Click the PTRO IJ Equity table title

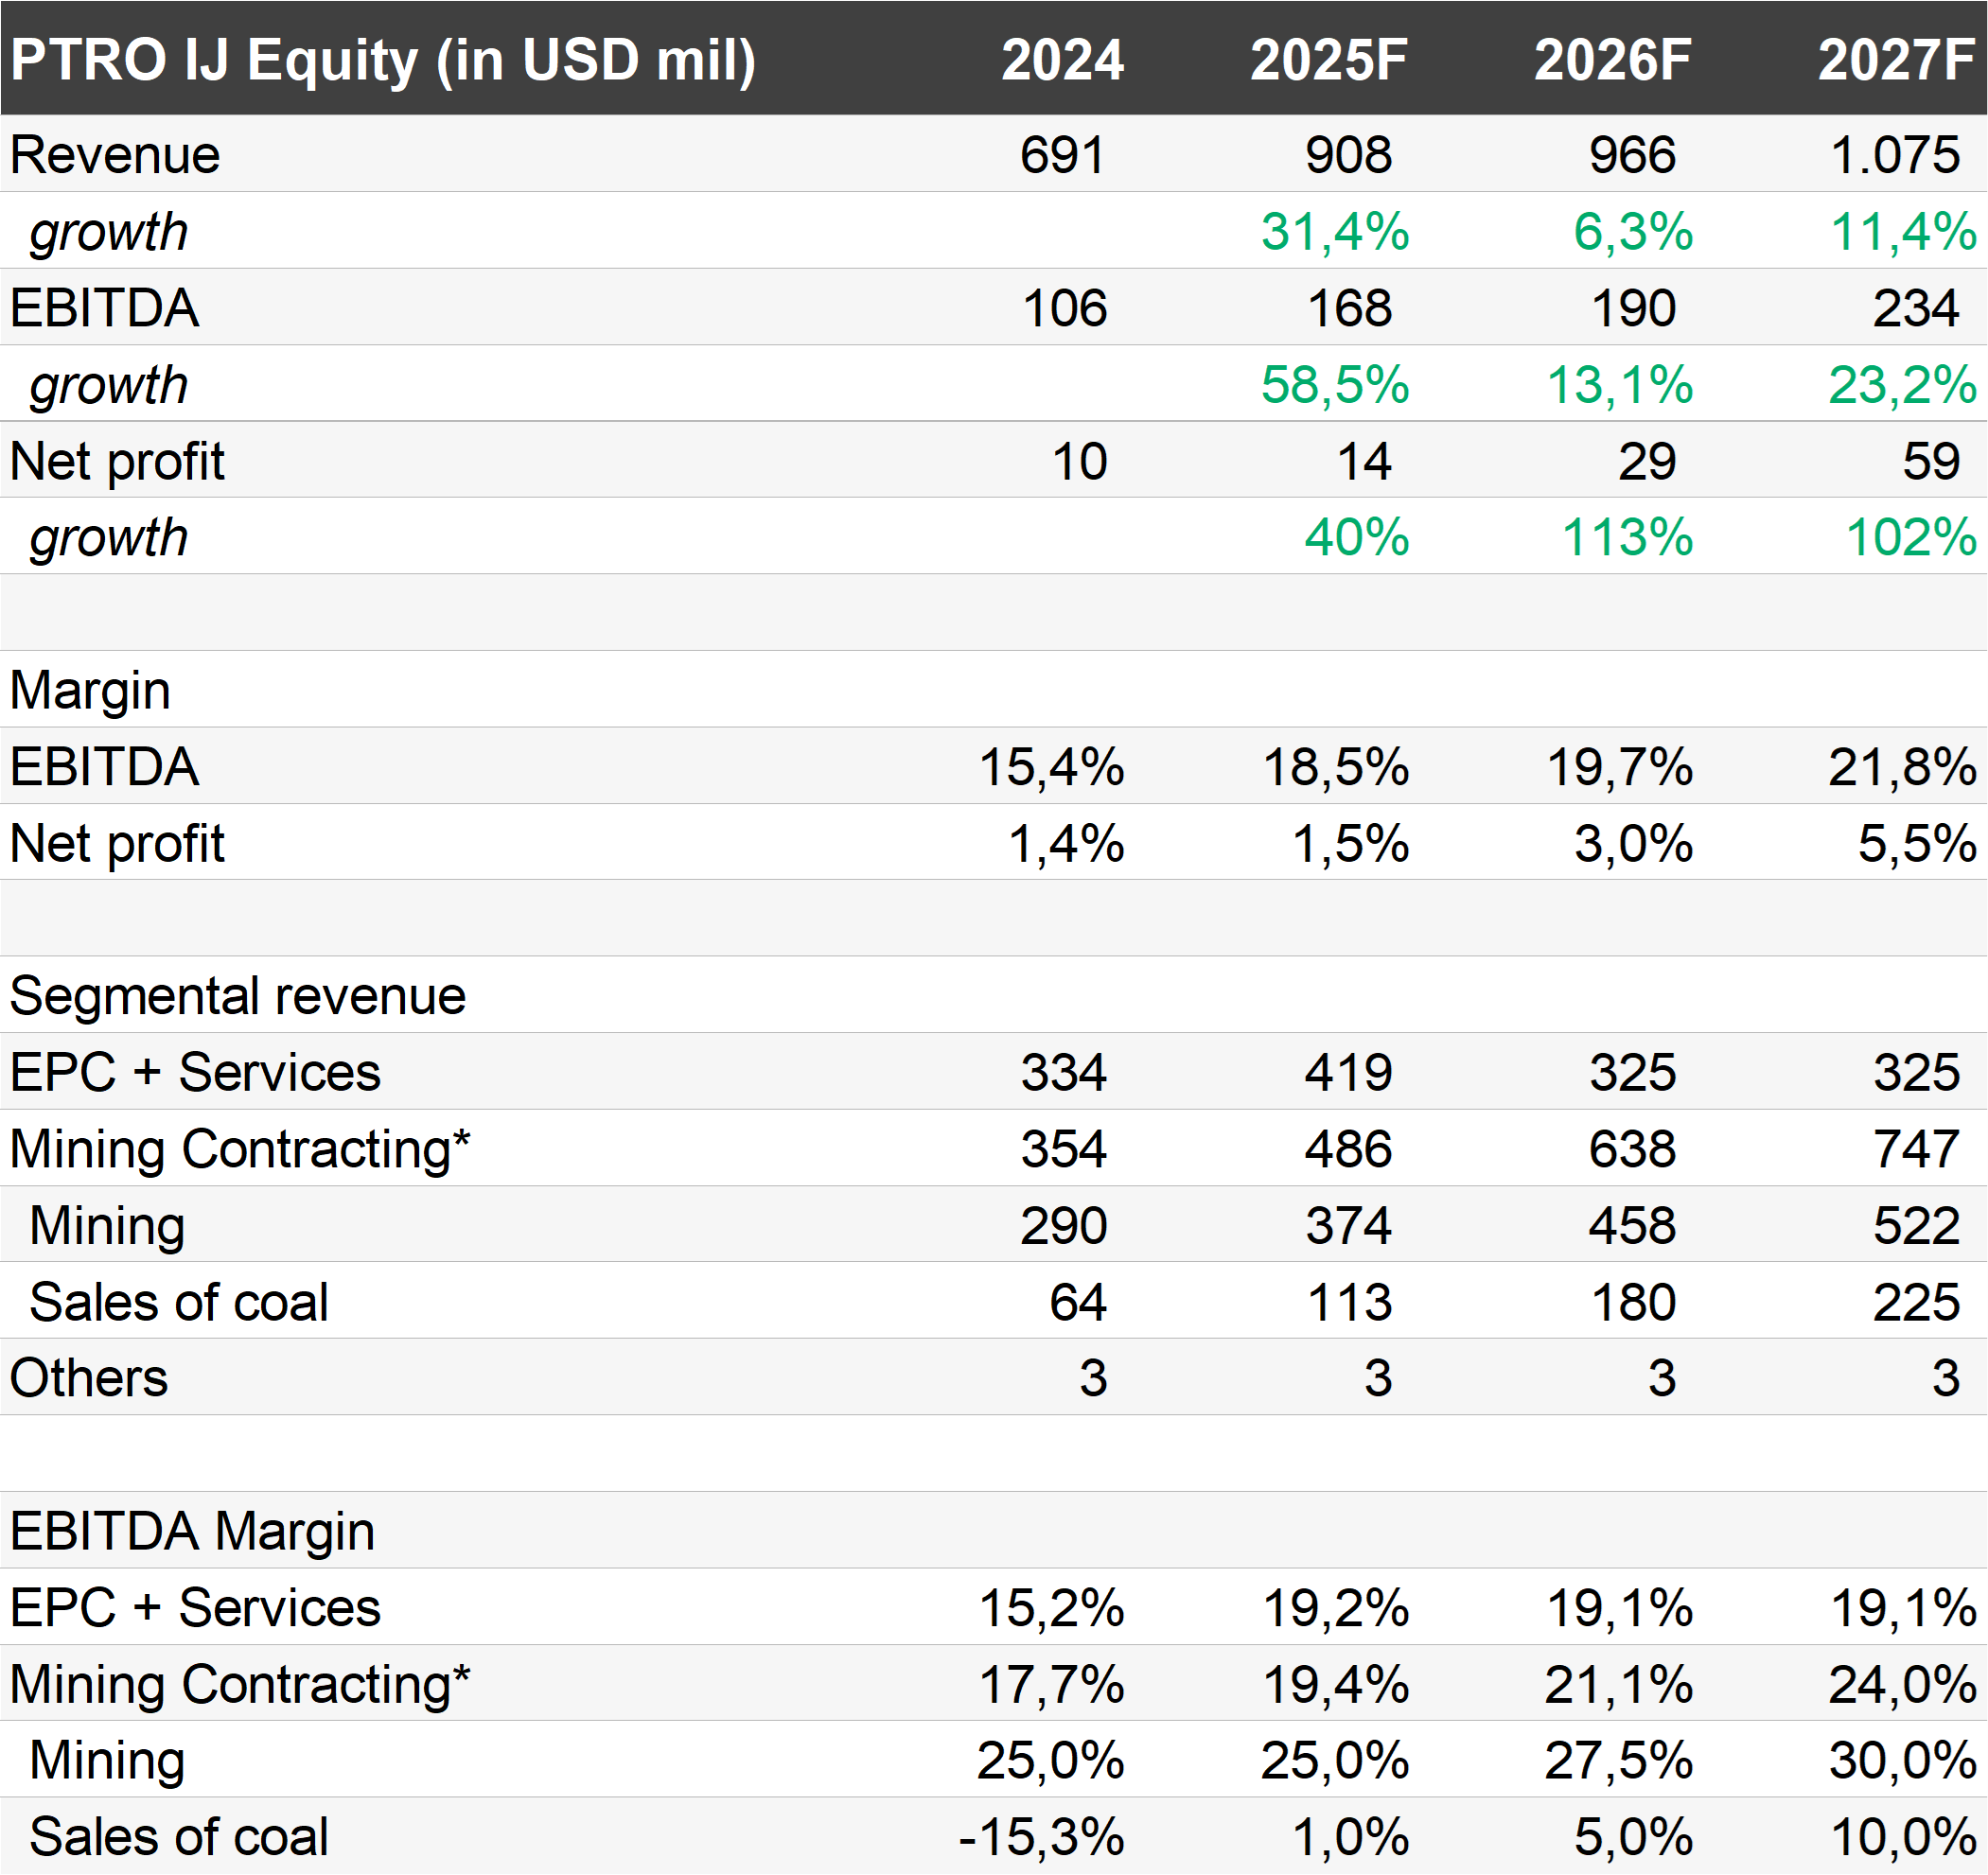383,60
